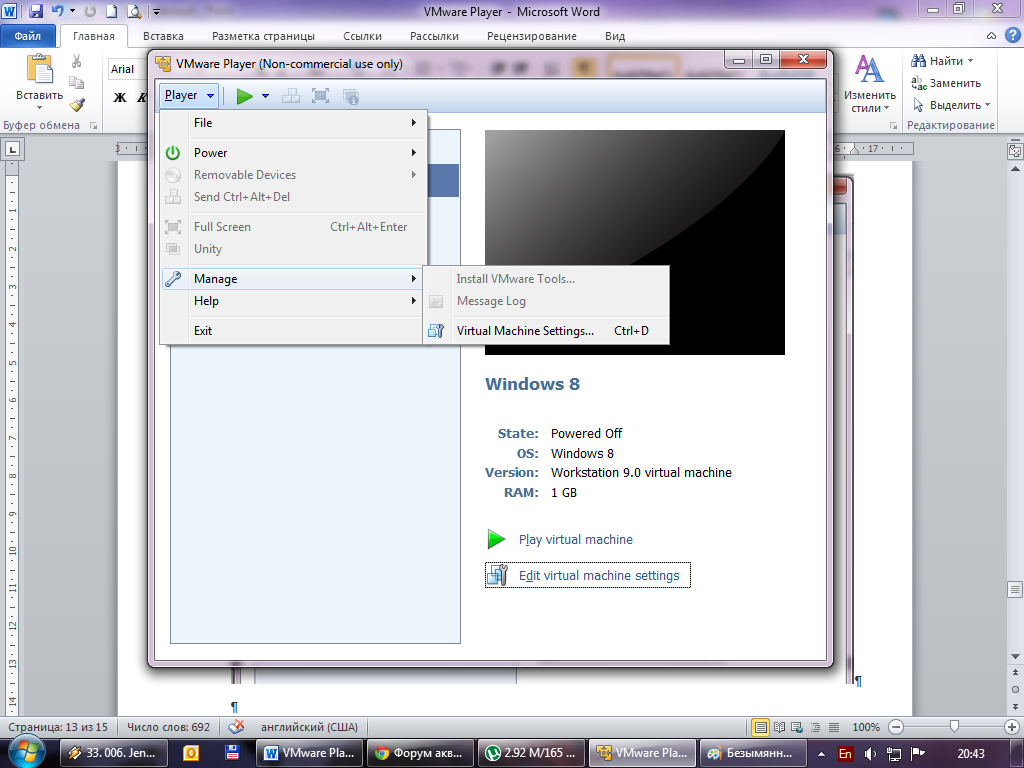Click the full screen toolbar icon
The image size is (1024, 768).
(320, 97)
